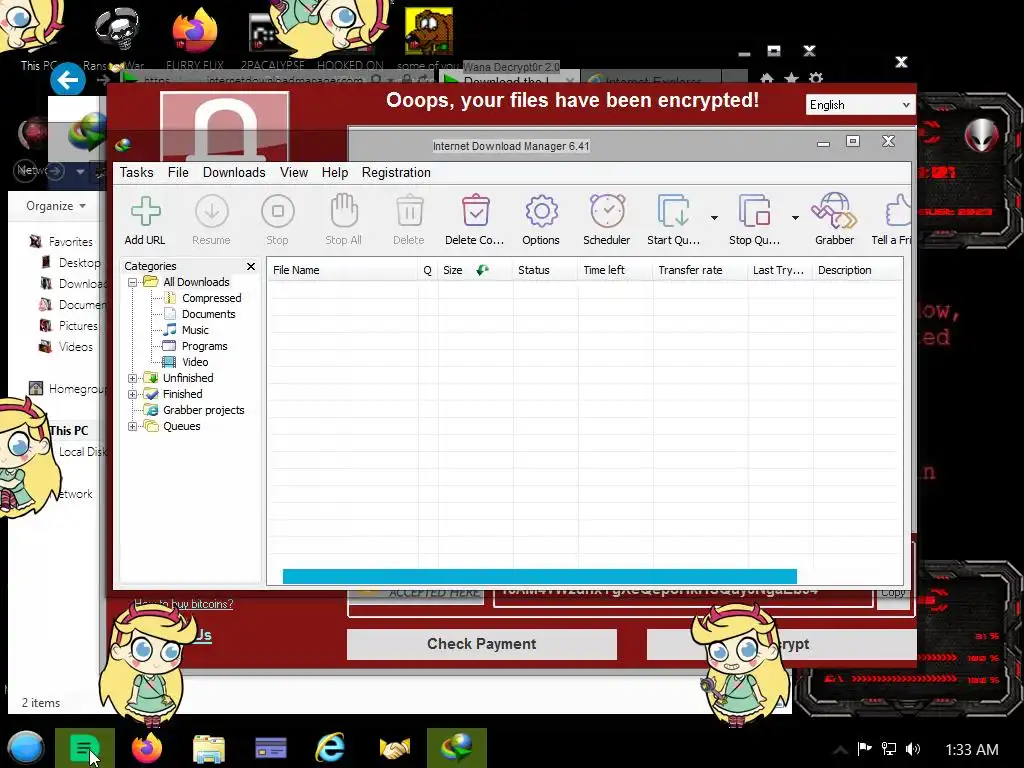Sort by Description column header
1024x768 pixels.
click(857, 270)
